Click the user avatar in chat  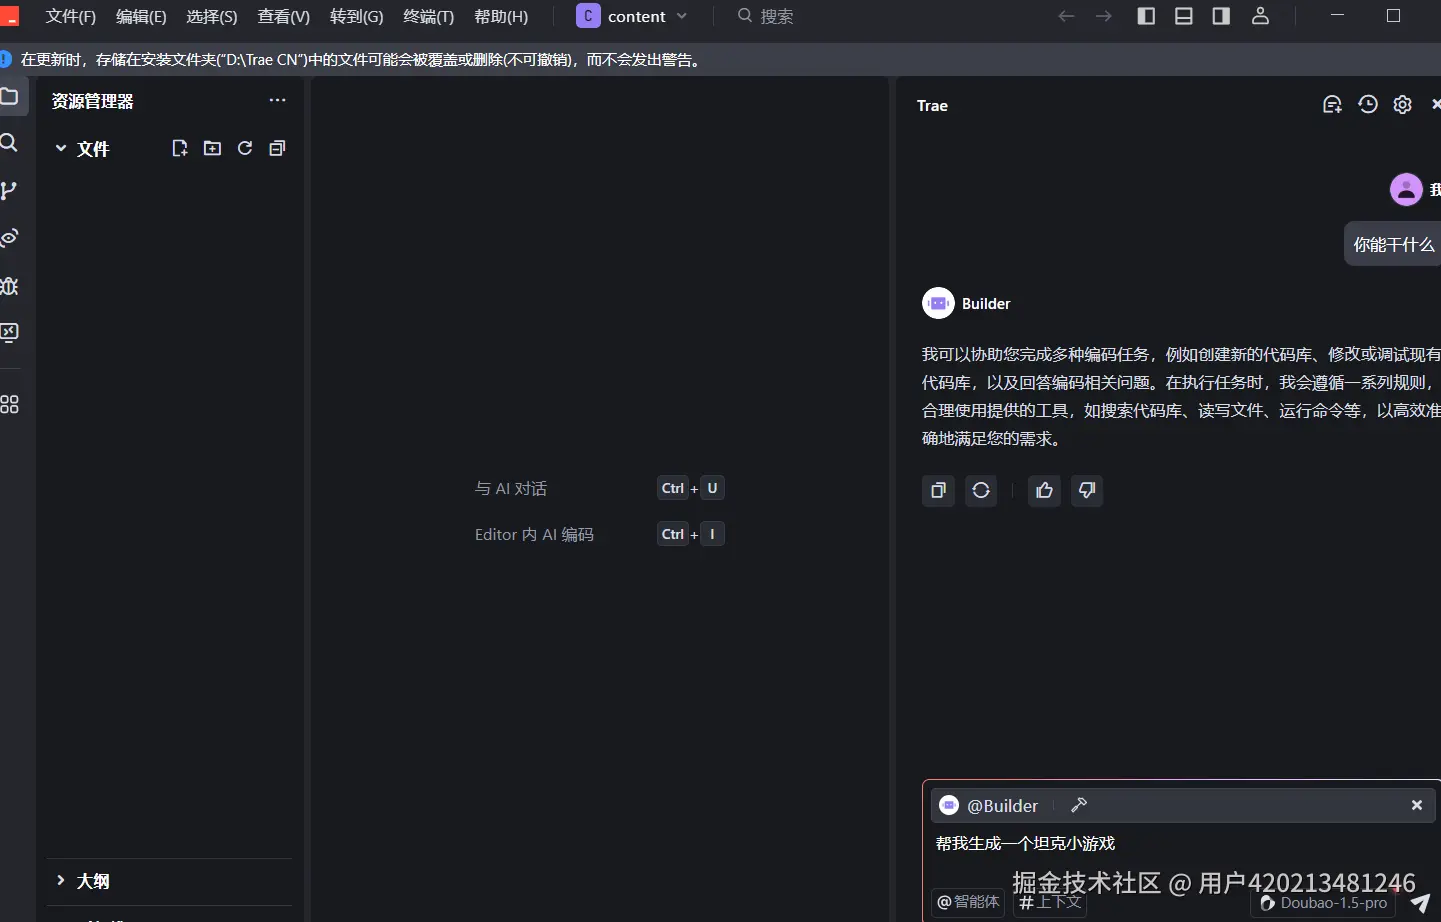pyautogui.click(x=1406, y=189)
